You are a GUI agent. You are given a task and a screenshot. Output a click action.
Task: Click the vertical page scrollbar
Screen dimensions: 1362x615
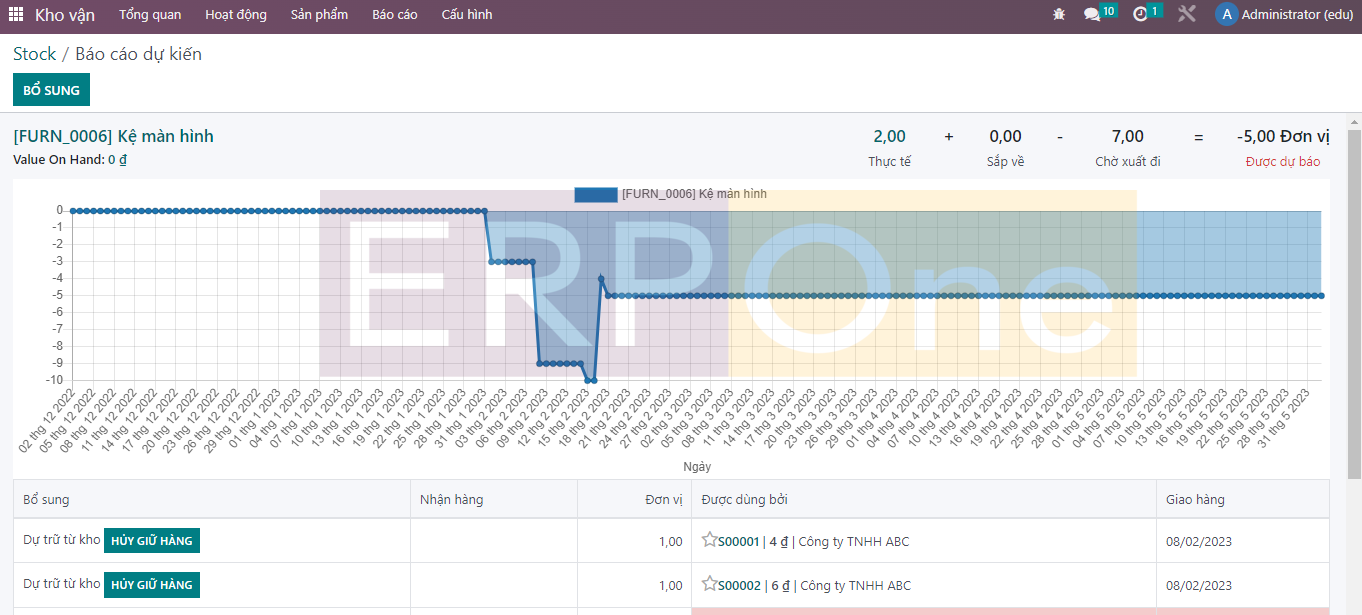[x=1354, y=300]
